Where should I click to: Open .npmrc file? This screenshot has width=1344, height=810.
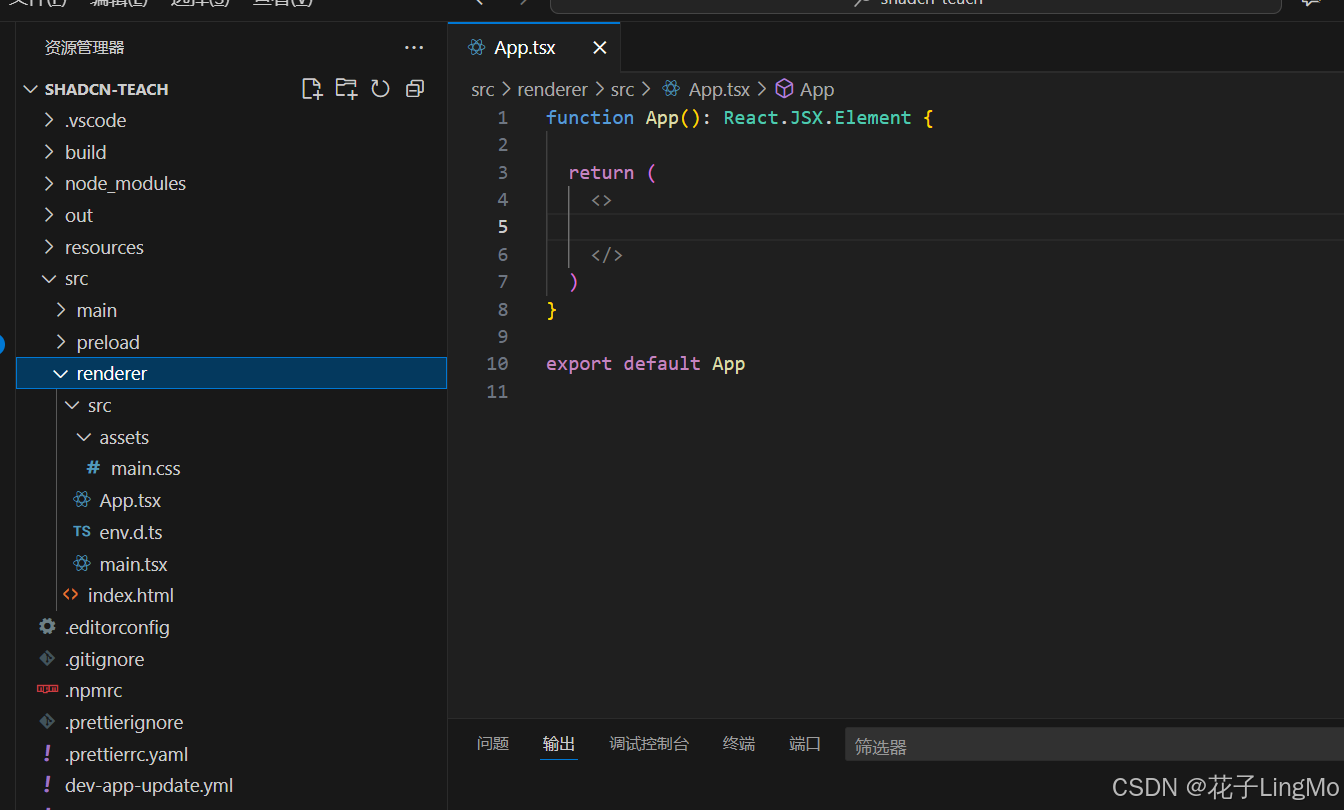pos(93,690)
